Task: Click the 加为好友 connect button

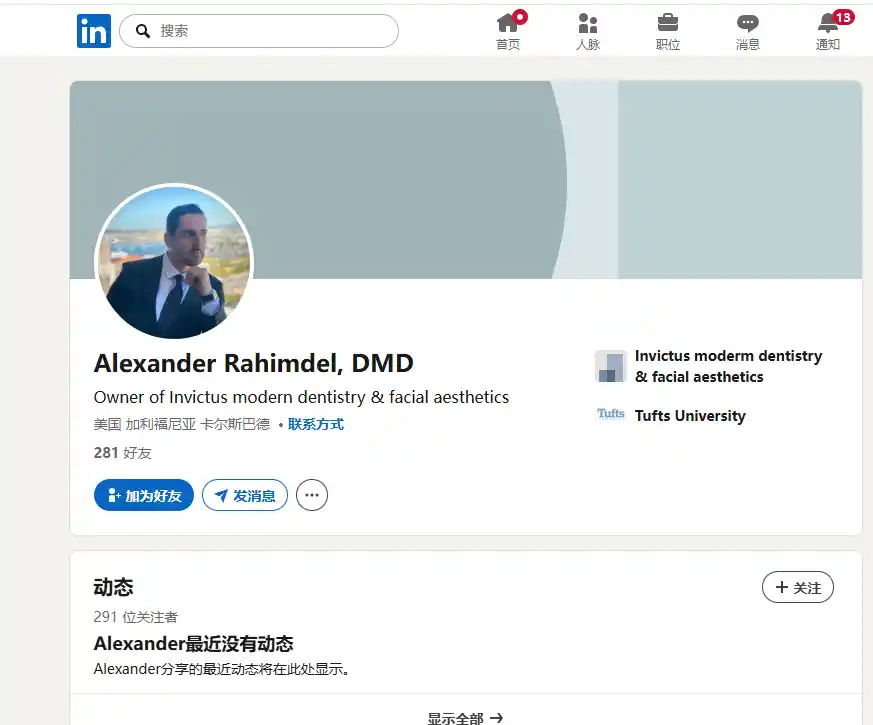Action: (143, 495)
